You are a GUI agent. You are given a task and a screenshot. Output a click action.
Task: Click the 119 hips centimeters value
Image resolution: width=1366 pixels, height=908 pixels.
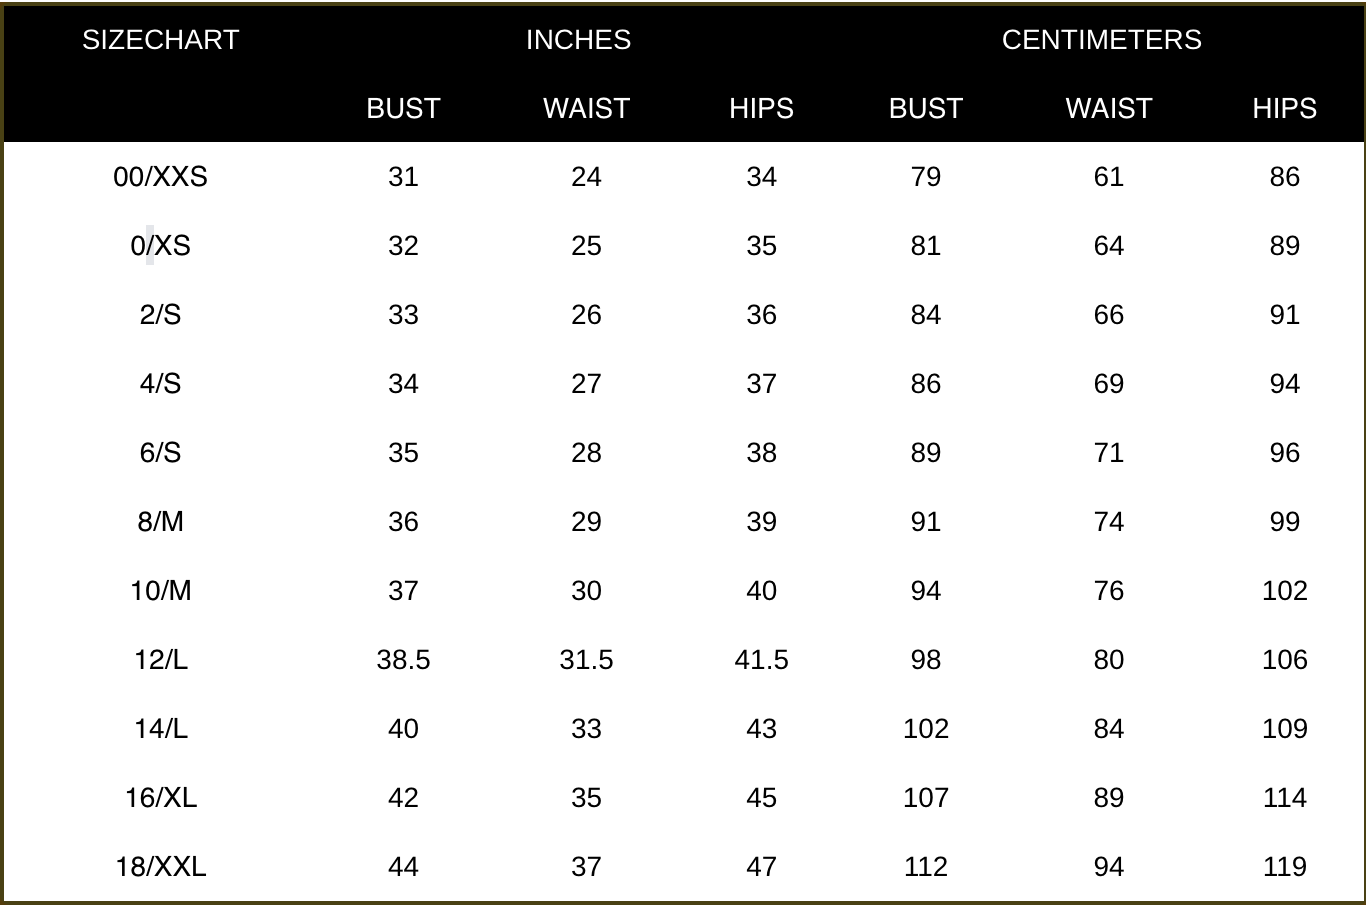1284,867
